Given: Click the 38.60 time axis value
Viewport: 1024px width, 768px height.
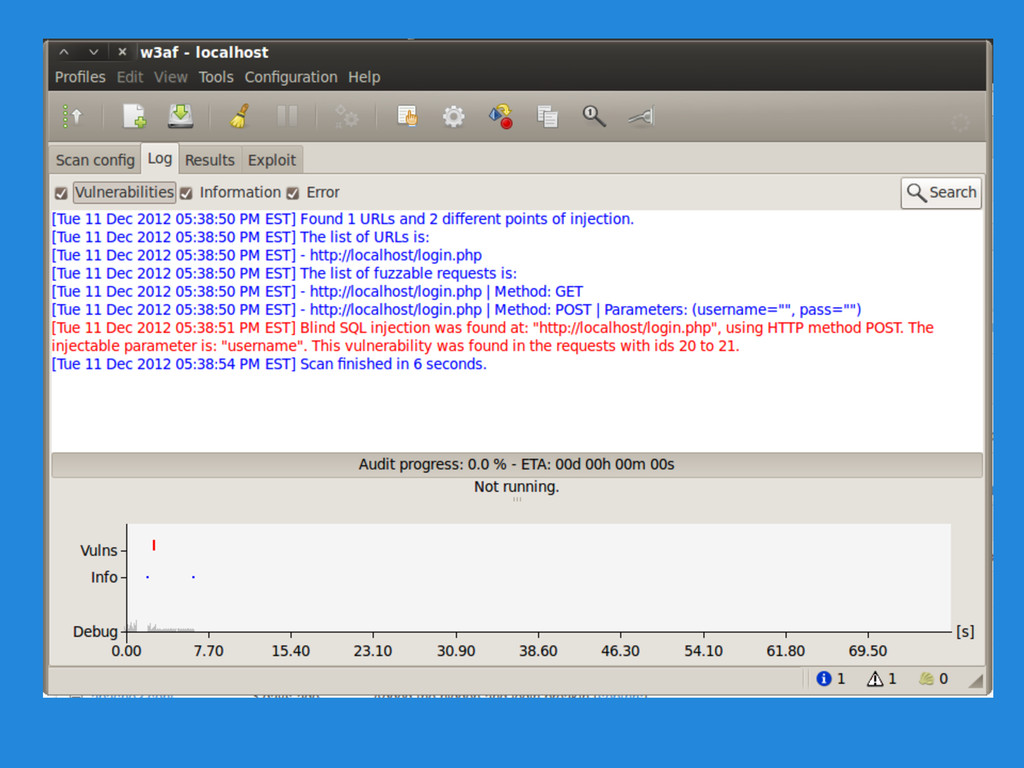Looking at the screenshot, I should (538, 651).
